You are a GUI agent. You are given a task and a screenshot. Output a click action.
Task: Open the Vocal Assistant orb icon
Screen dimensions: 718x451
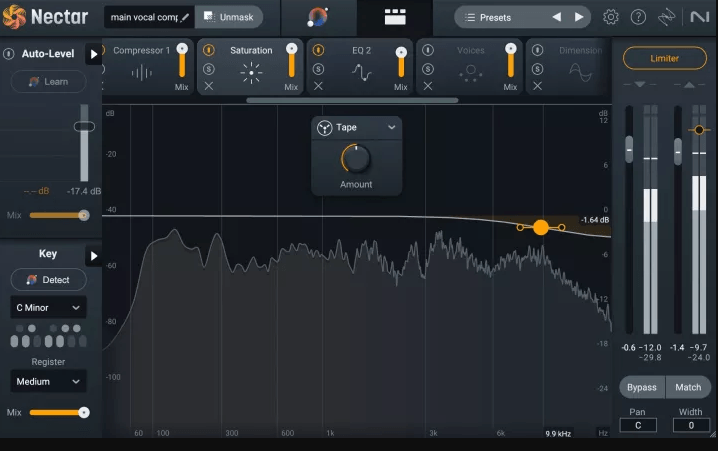[x=317, y=17]
